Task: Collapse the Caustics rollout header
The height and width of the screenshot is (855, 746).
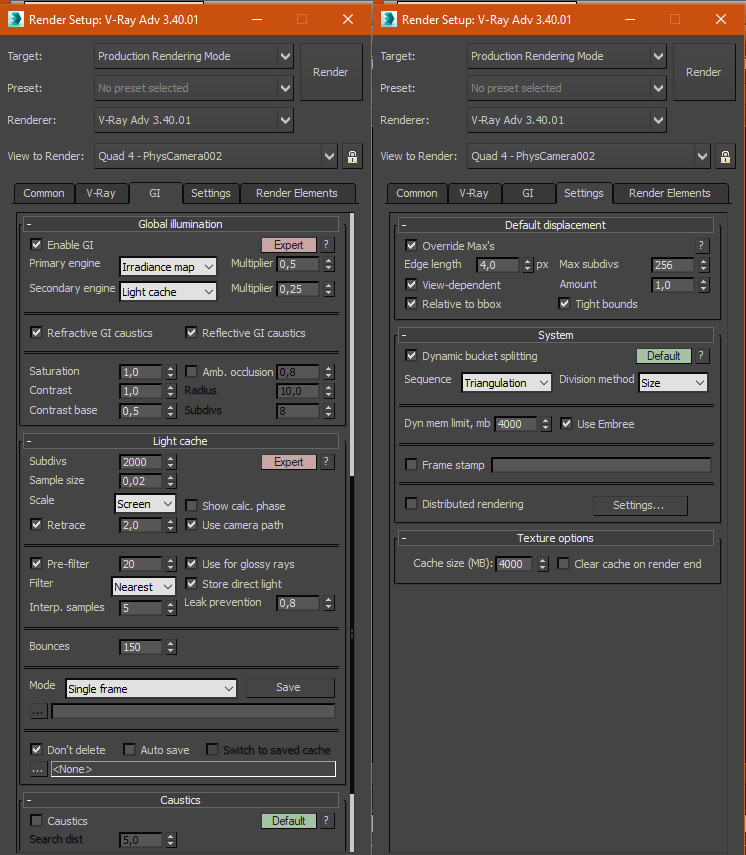Action: 180,800
